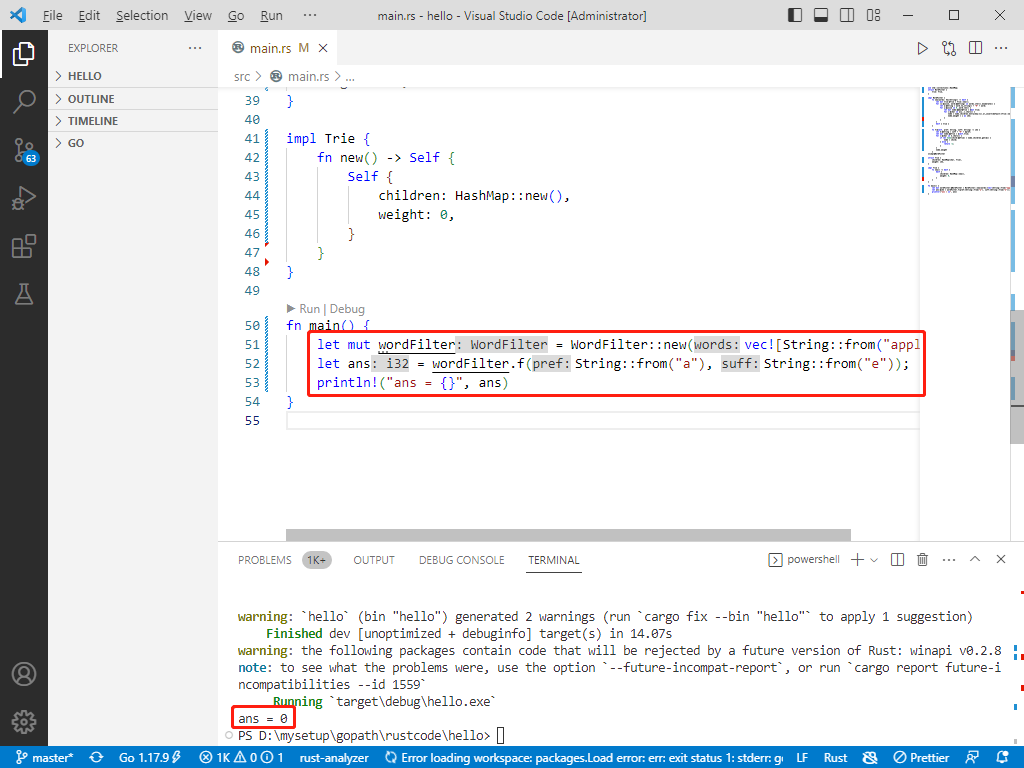Screen dimensions: 1024x768
Task: Open the Extensions view
Action: click(x=24, y=246)
